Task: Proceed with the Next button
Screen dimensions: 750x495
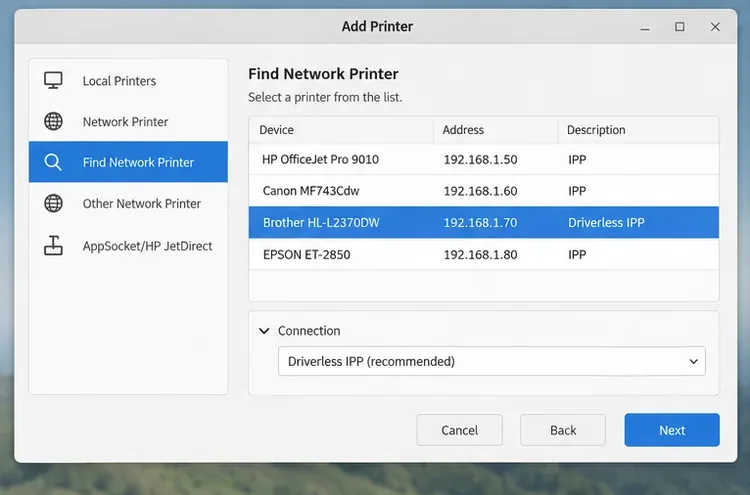Action: [x=672, y=430]
